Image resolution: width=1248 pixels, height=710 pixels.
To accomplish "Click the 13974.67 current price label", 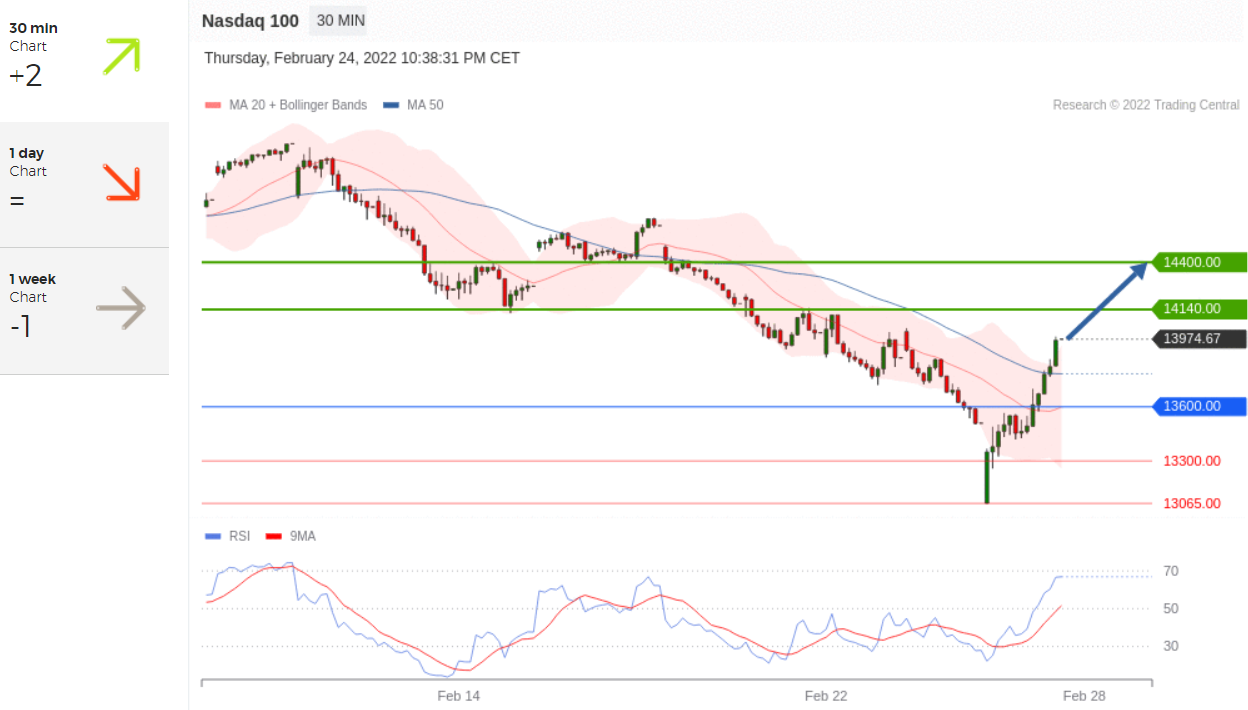I will [x=1199, y=339].
